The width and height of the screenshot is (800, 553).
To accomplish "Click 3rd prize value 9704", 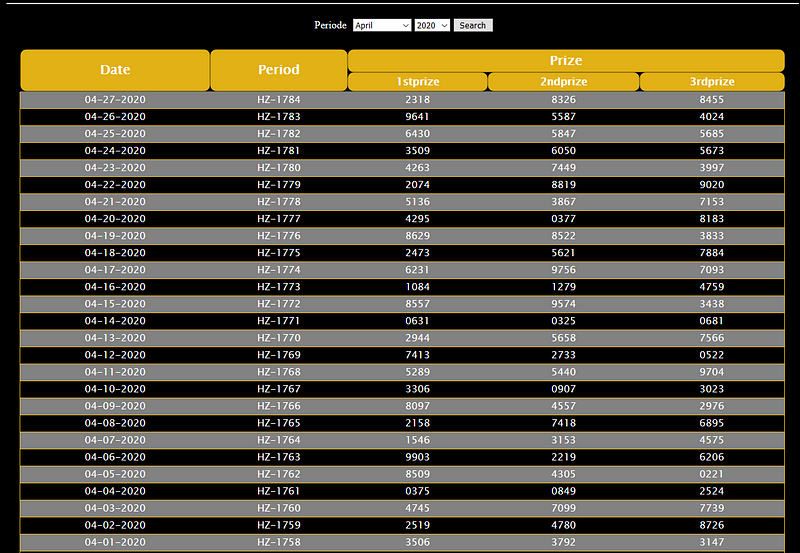I will click(712, 372).
